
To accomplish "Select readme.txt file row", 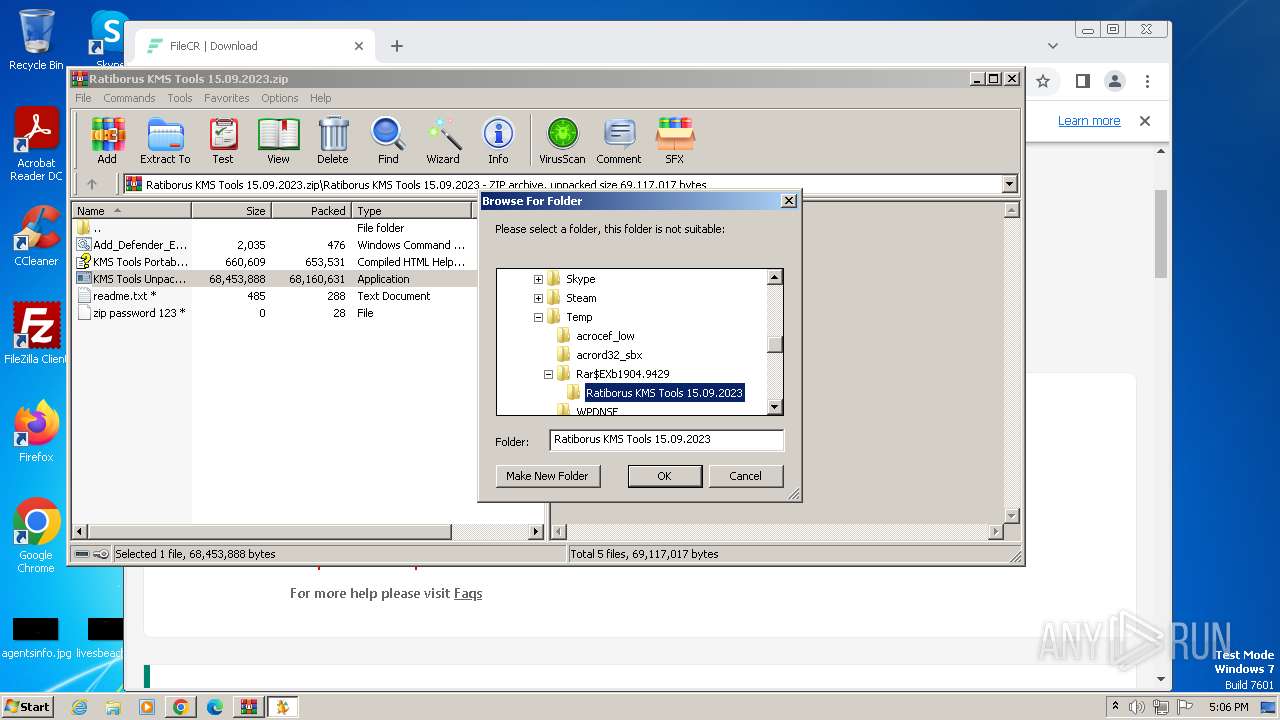I will [x=273, y=296].
